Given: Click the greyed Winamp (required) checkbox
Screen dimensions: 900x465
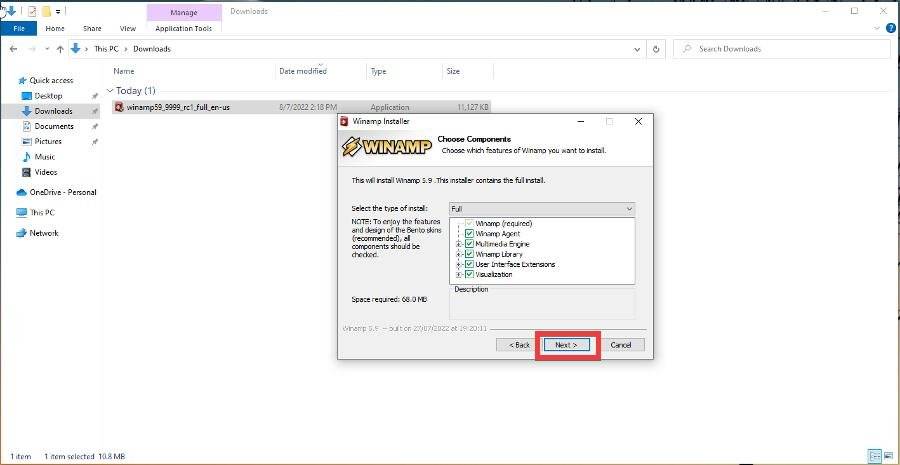Looking at the screenshot, I should [470, 223].
